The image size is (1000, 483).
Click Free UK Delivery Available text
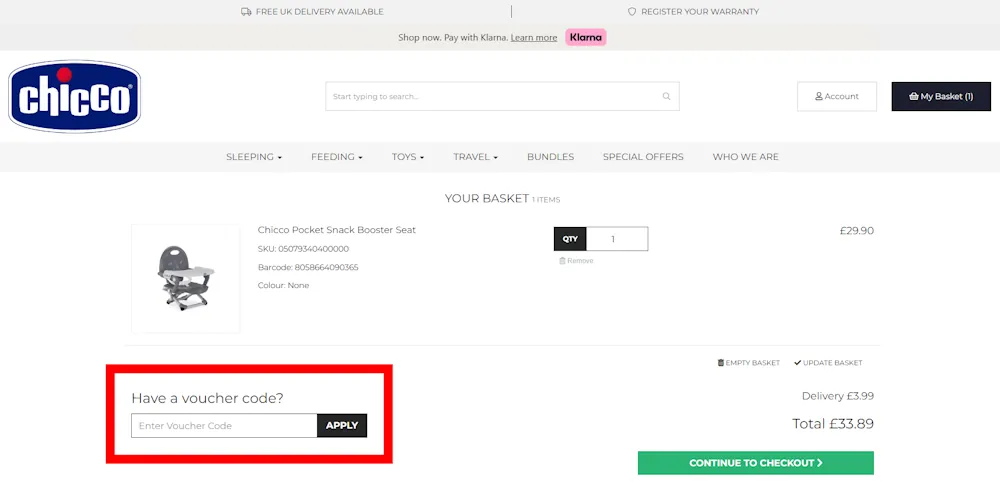point(320,11)
